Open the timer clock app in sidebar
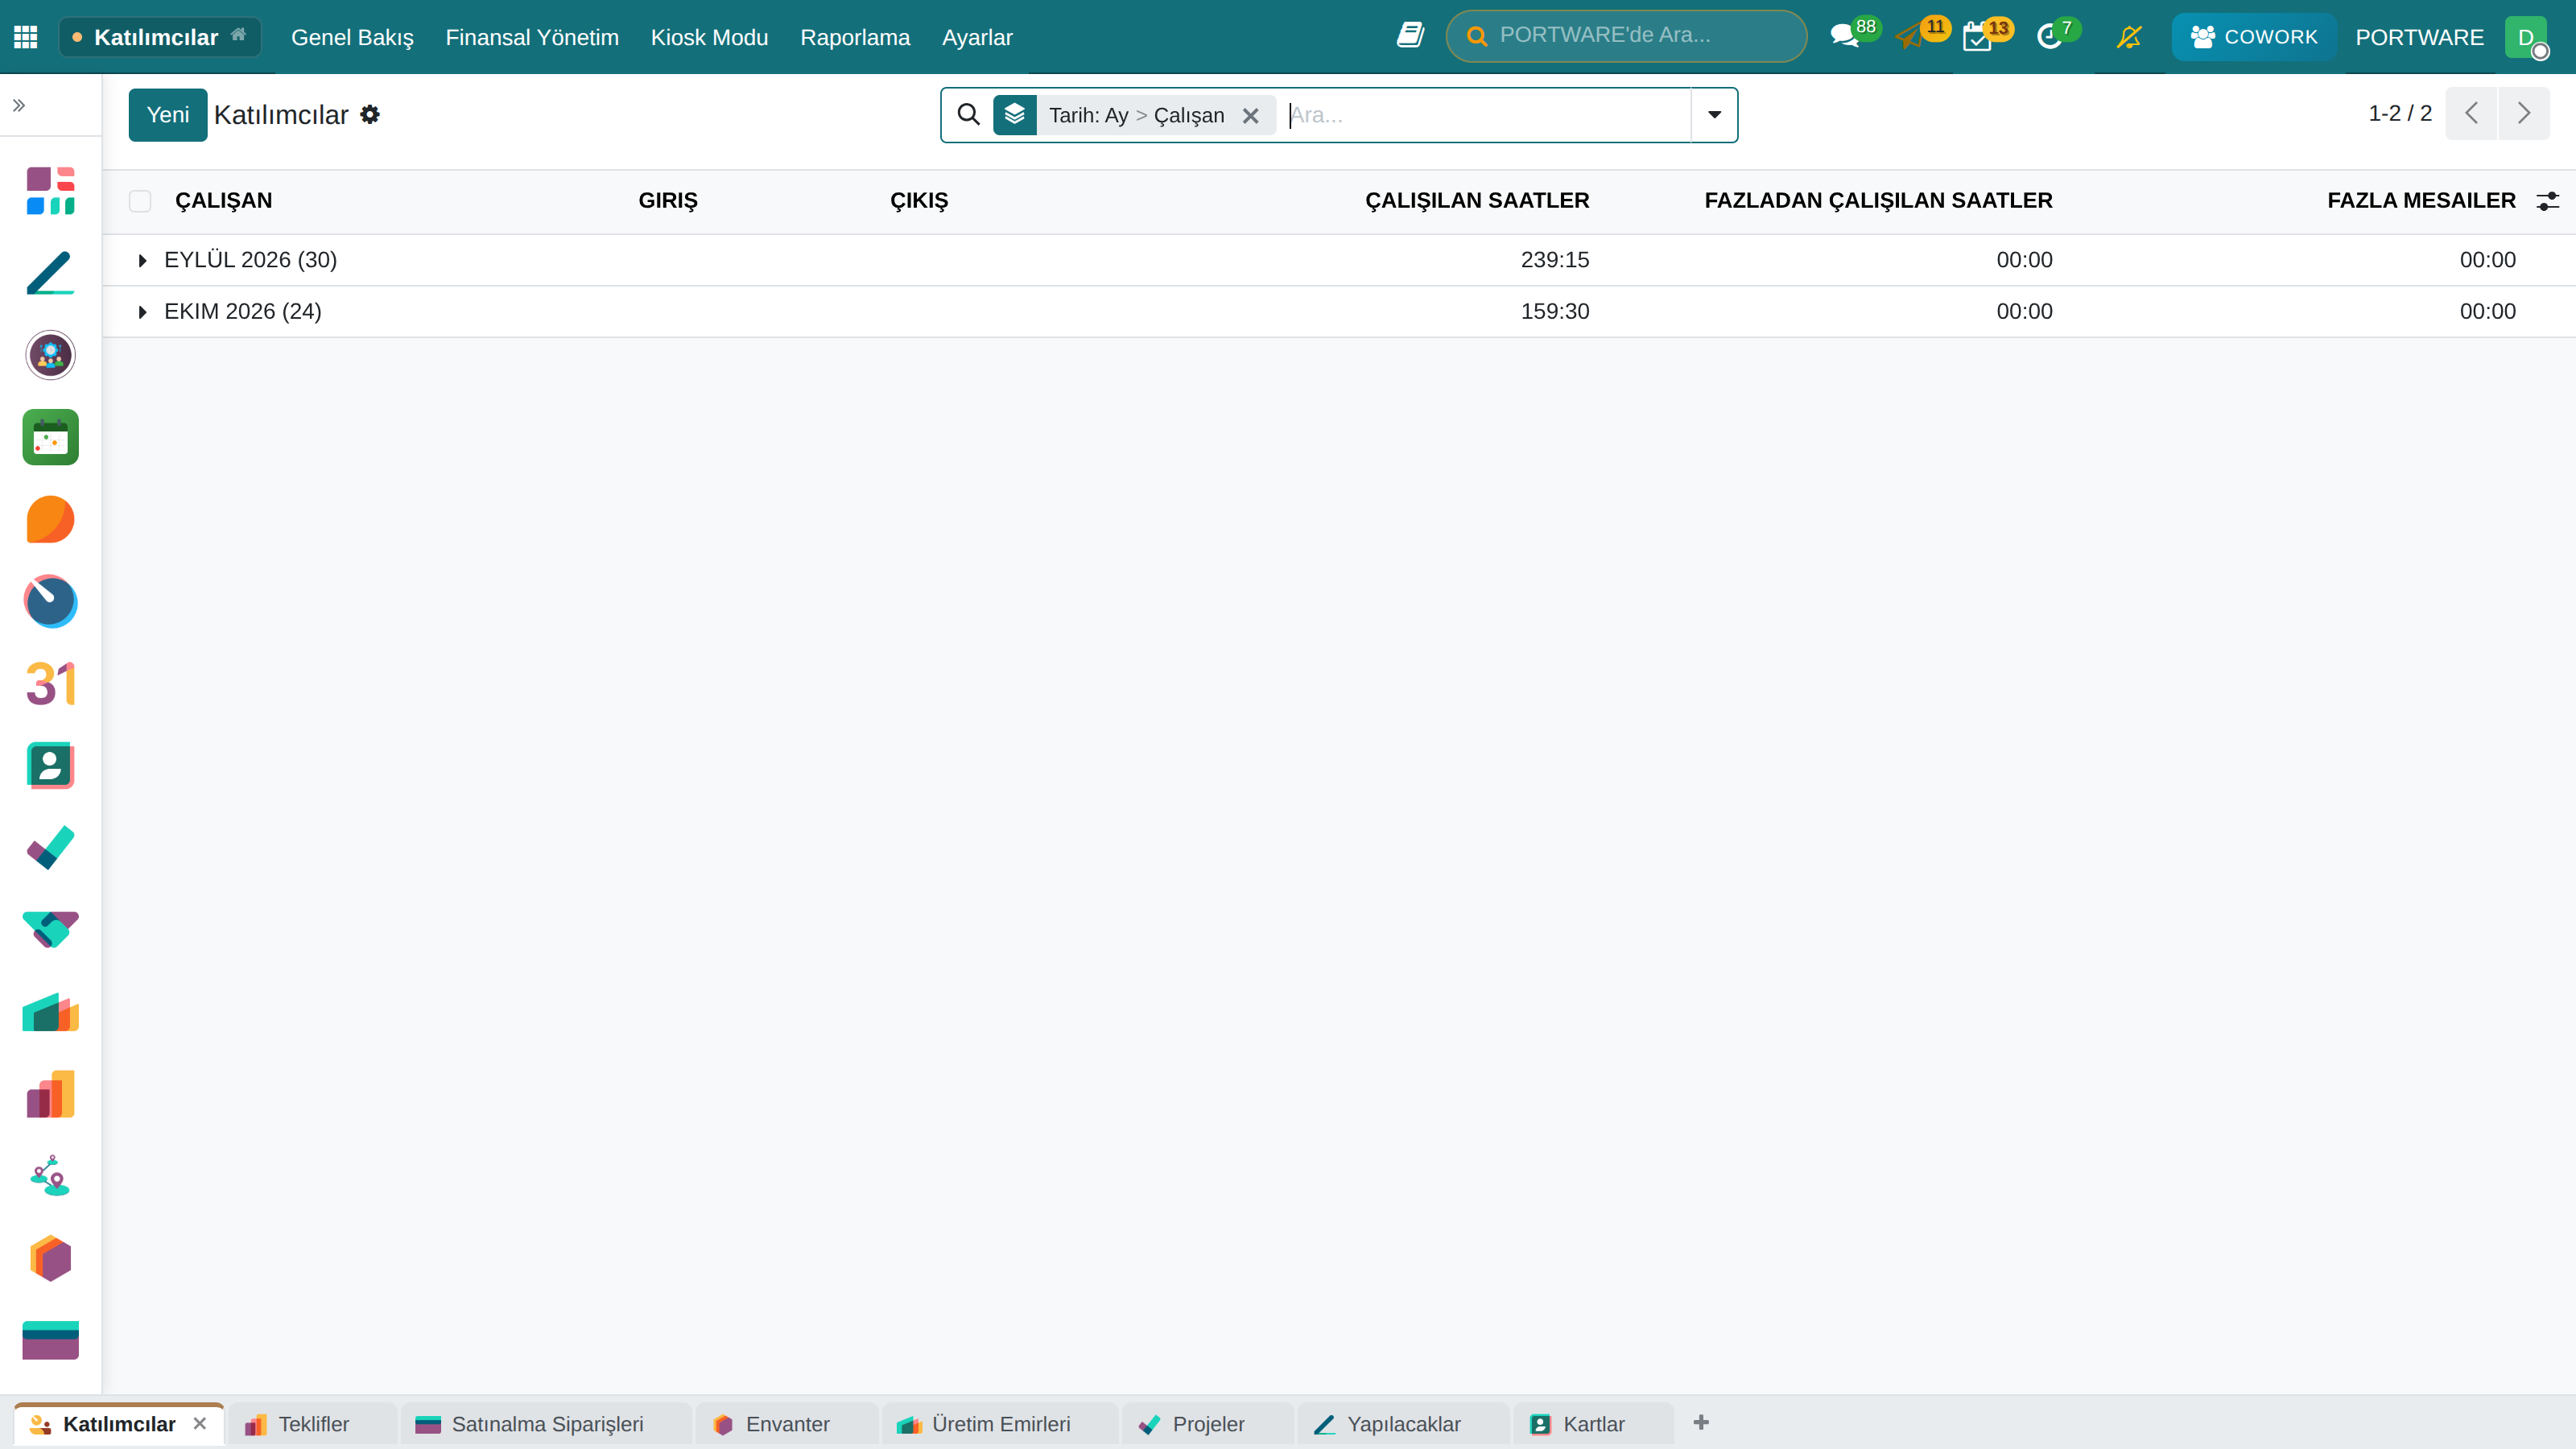Viewport: 2576px width, 1449px height. coord(50,601)
